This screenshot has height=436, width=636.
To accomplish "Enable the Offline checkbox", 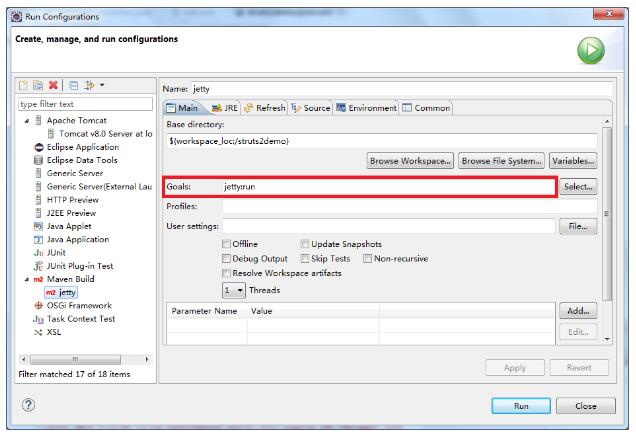I will click(226, 244).
